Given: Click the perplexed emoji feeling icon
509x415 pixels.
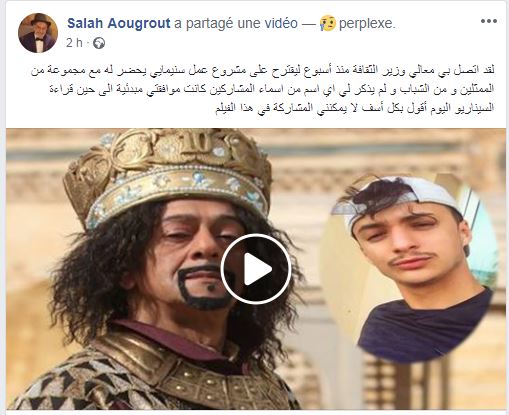Looking at the screenshot, I should coord(327,23).
